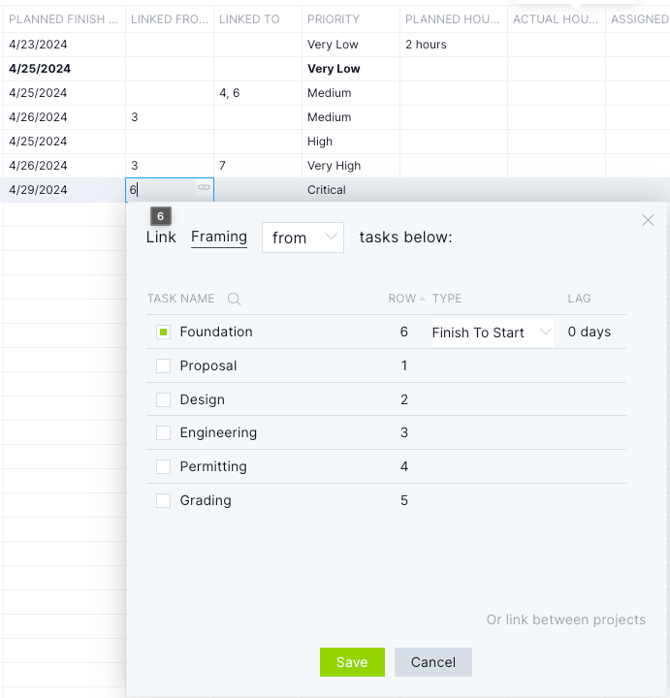The image size is (670, 698).
Task: Click the bold Very Low priority cell
Action: [x=351, y=69]
